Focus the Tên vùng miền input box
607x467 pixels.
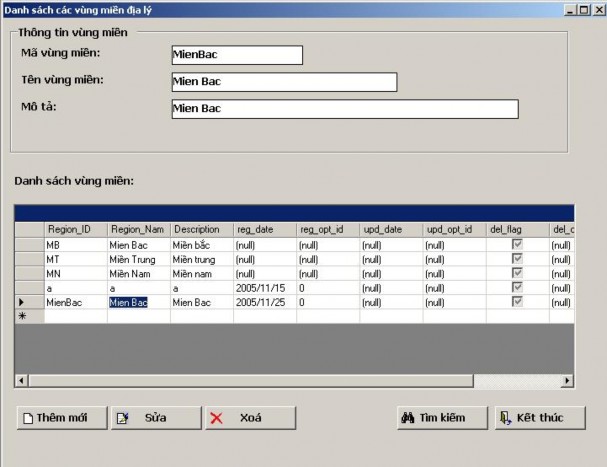click(x=283, y=82)
